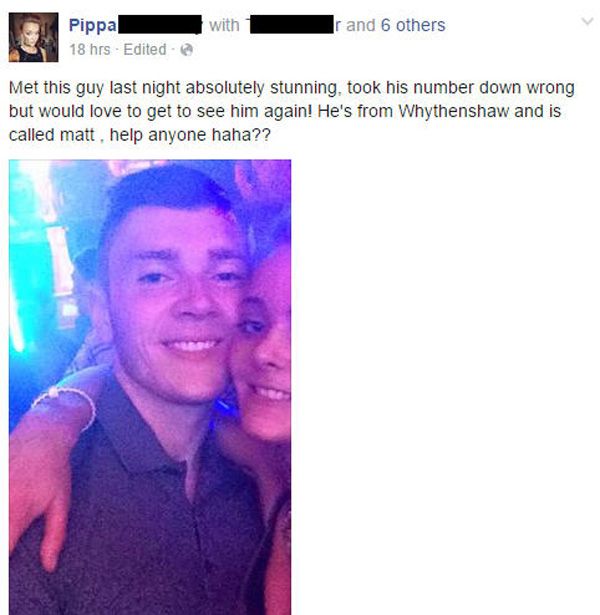Click the blank area beside the photo
Screen dimensions: 600x615
point(445,387)
